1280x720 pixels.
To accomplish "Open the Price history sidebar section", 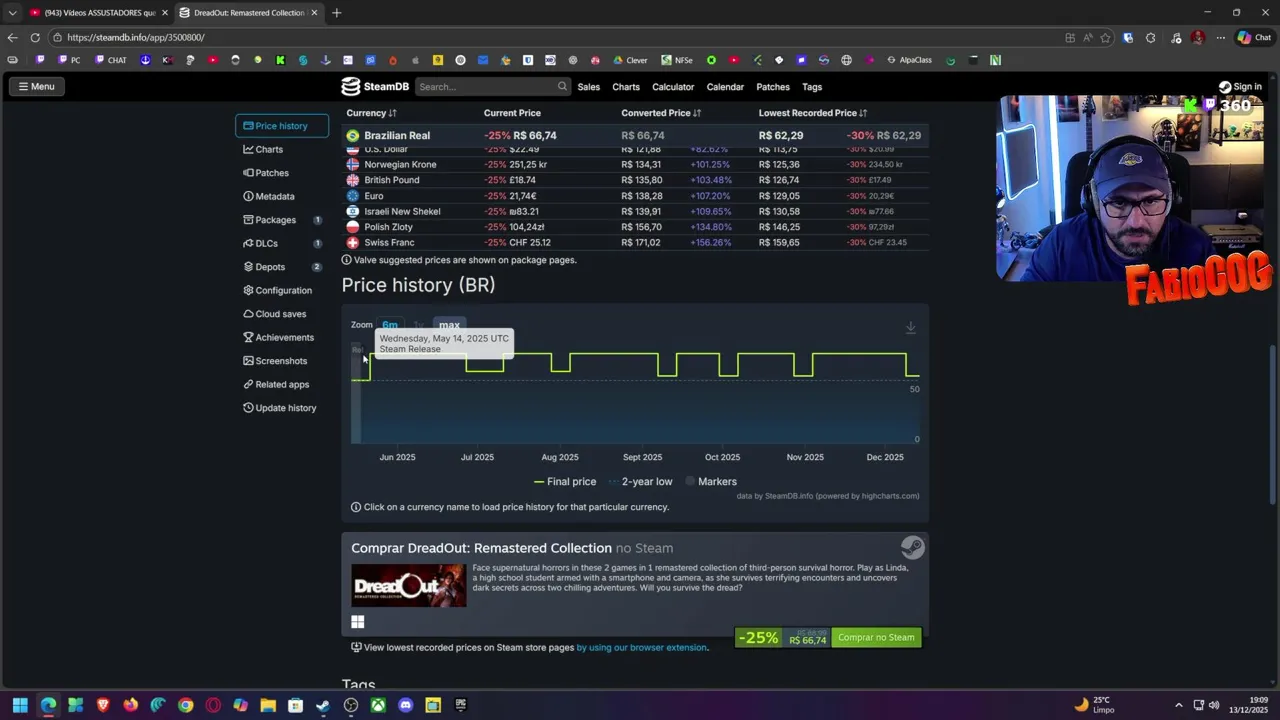I will (281, 126).
